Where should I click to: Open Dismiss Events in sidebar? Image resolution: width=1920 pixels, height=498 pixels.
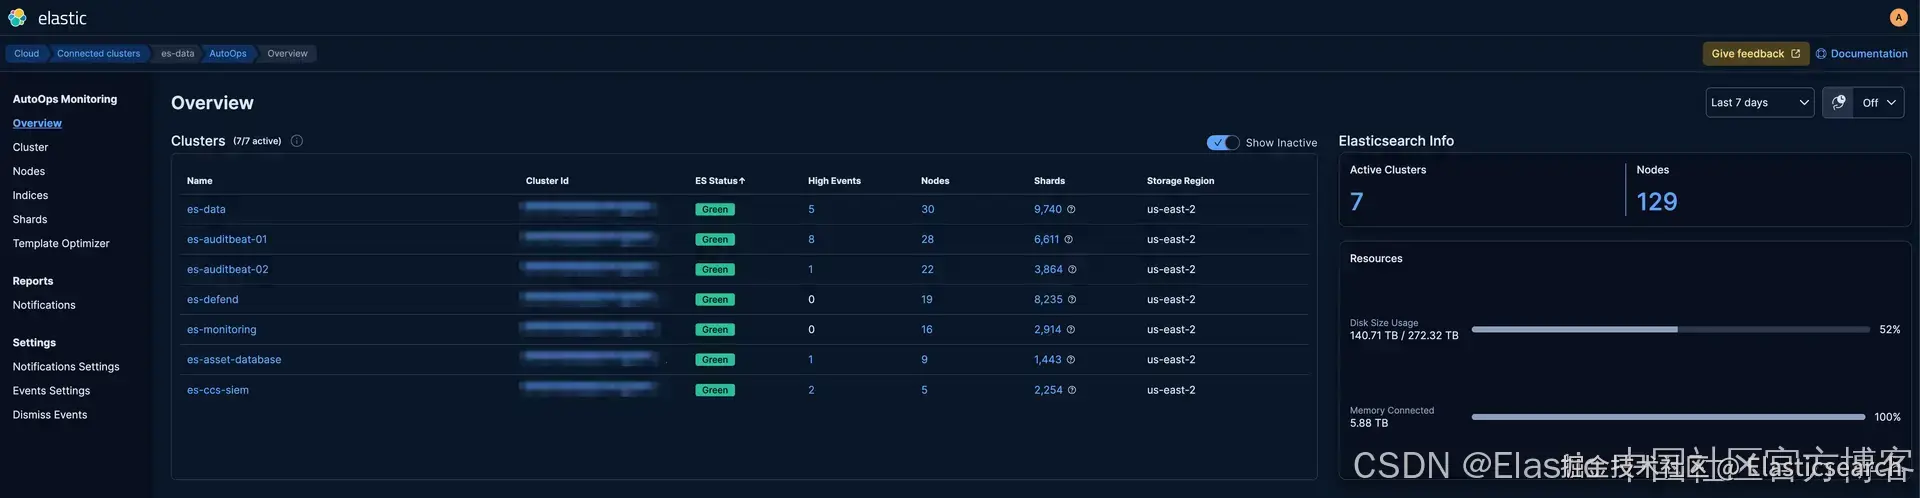(x=50, y=415)
